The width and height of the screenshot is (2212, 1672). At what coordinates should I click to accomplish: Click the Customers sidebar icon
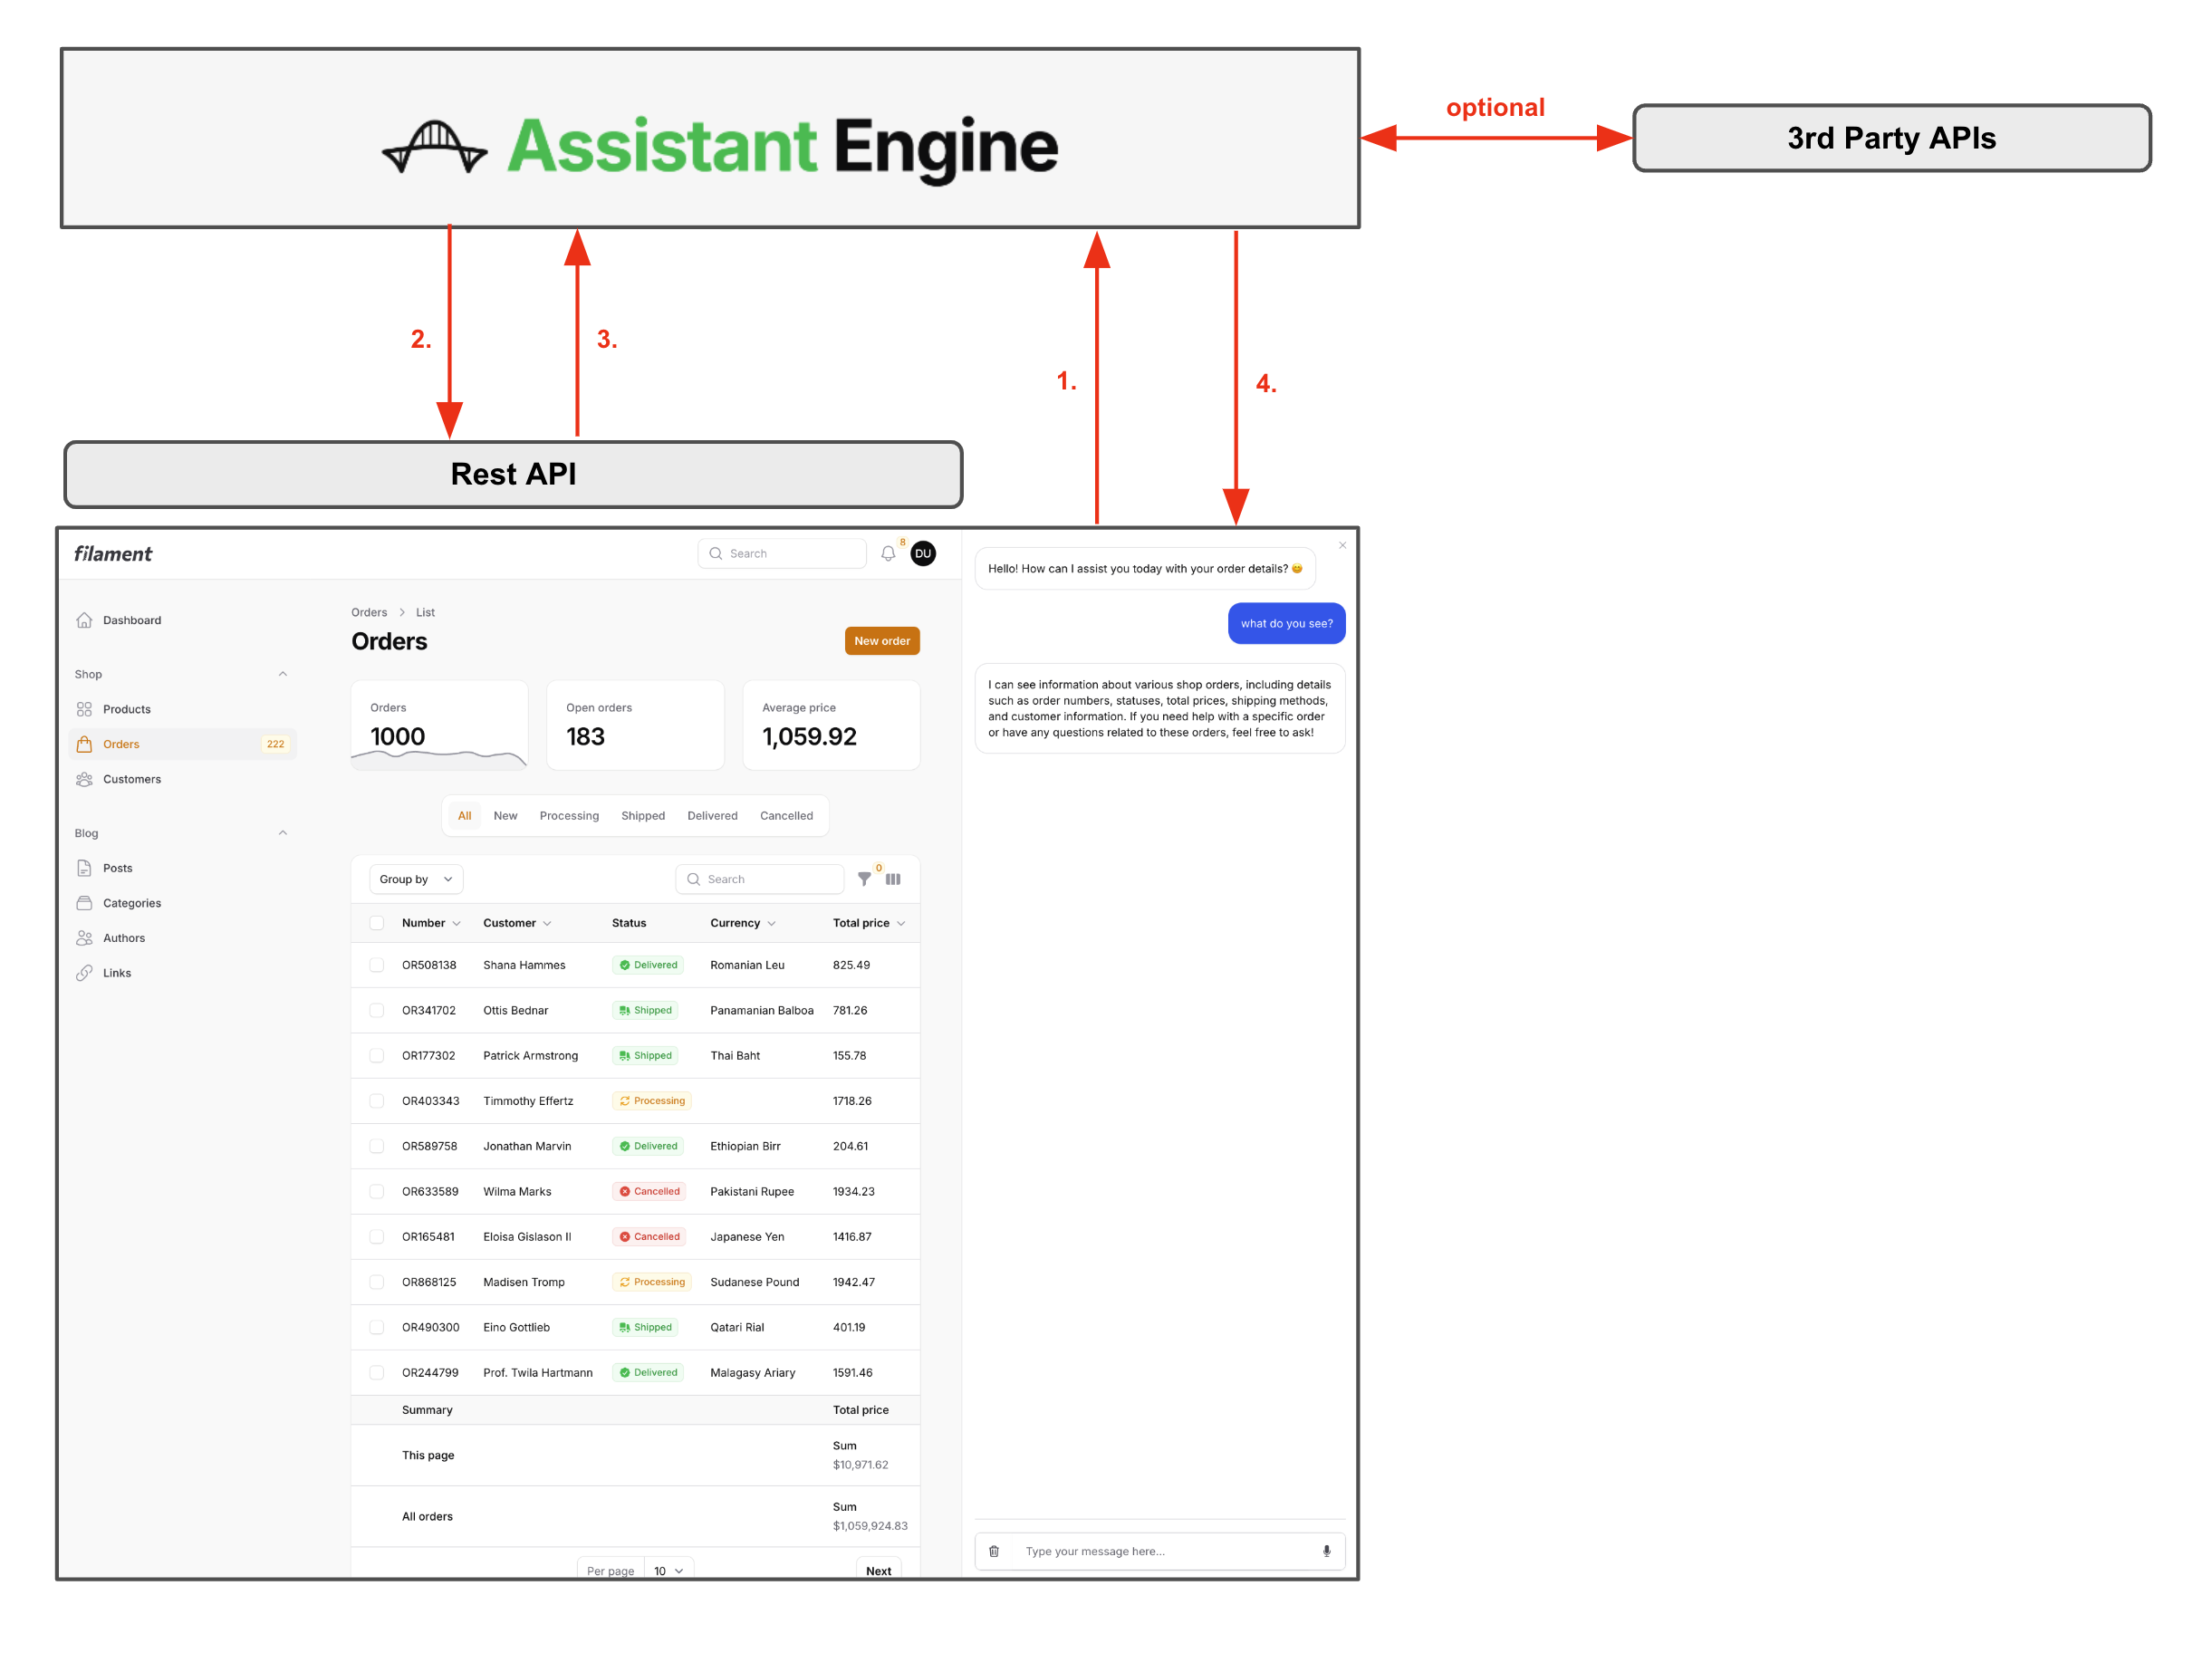click(86, 778)
